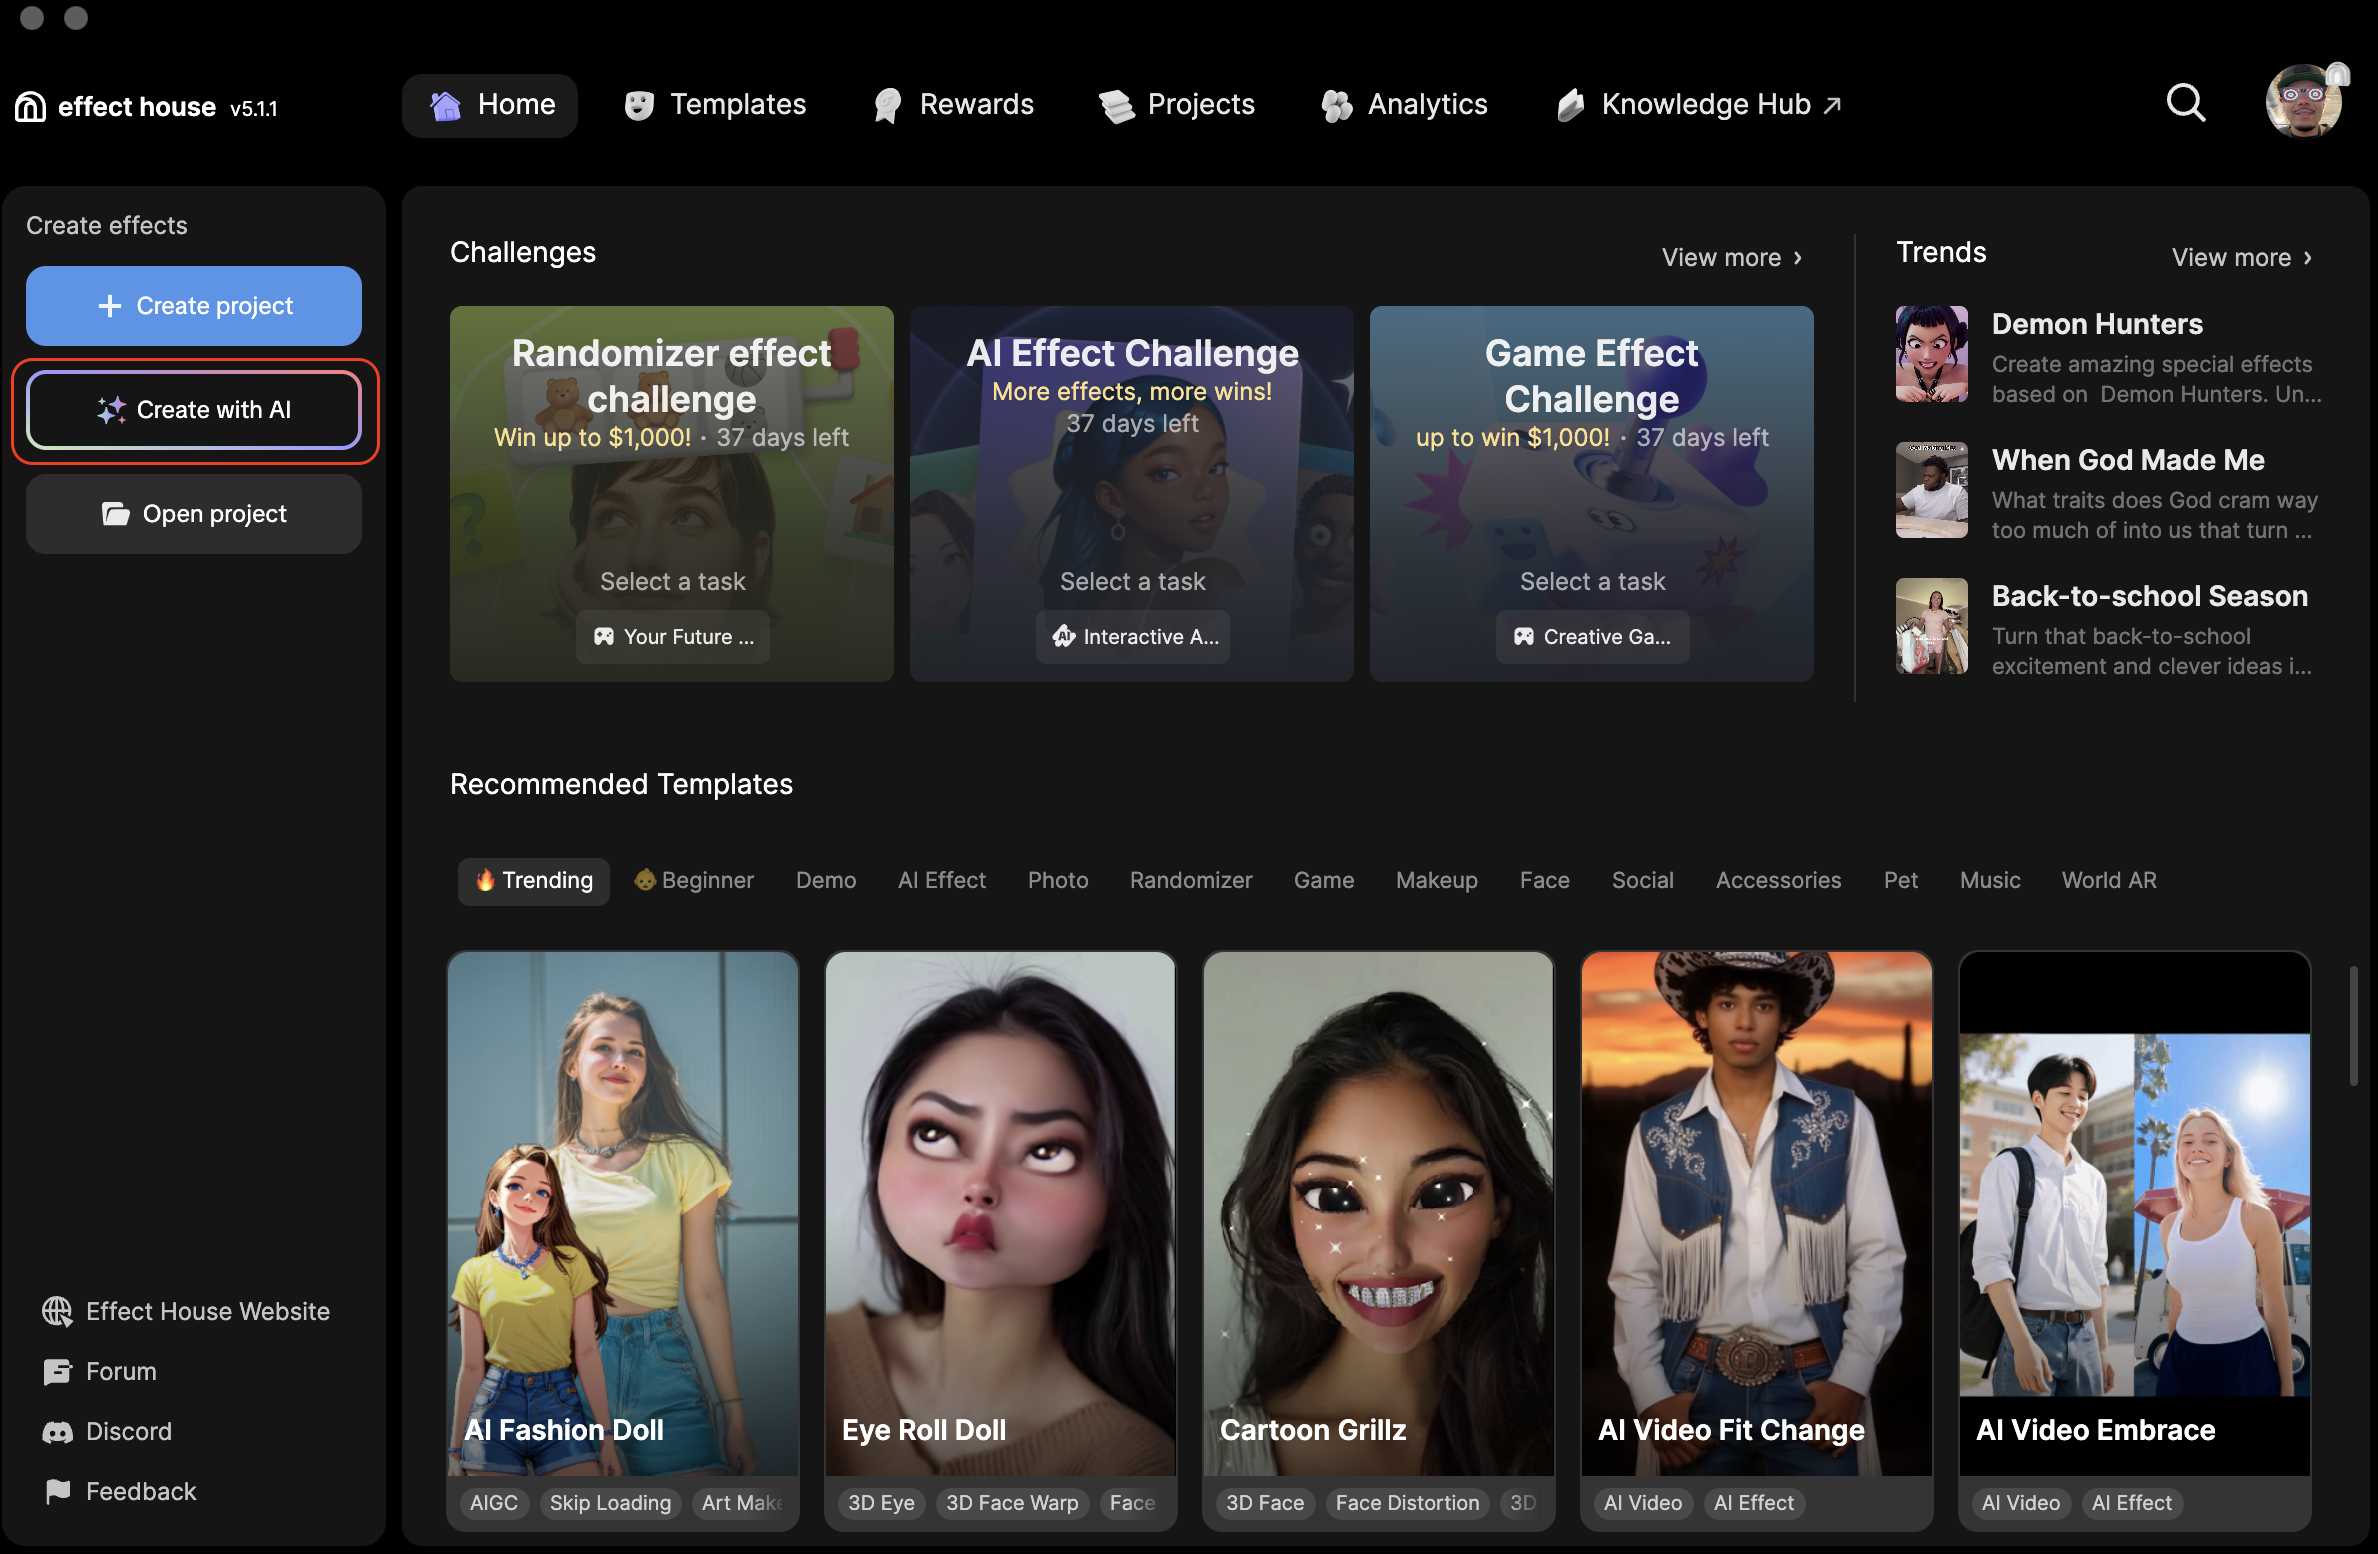Viewport: 2378px width, 1554px height.
Task: Click the 3D Face Warp tag
Action: click(x=1012, y=1503)
